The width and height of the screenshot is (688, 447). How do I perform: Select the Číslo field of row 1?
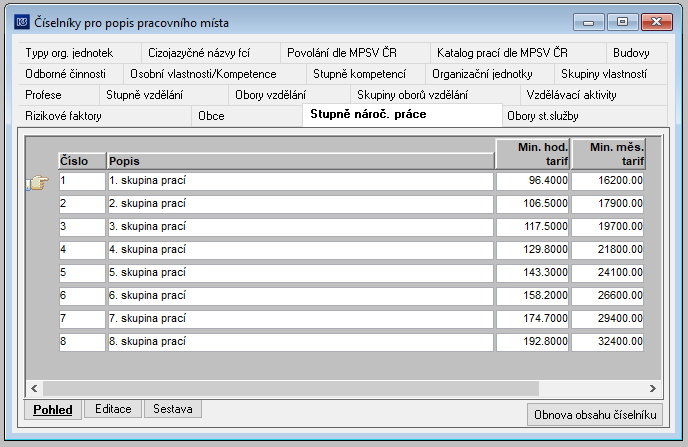82,181
